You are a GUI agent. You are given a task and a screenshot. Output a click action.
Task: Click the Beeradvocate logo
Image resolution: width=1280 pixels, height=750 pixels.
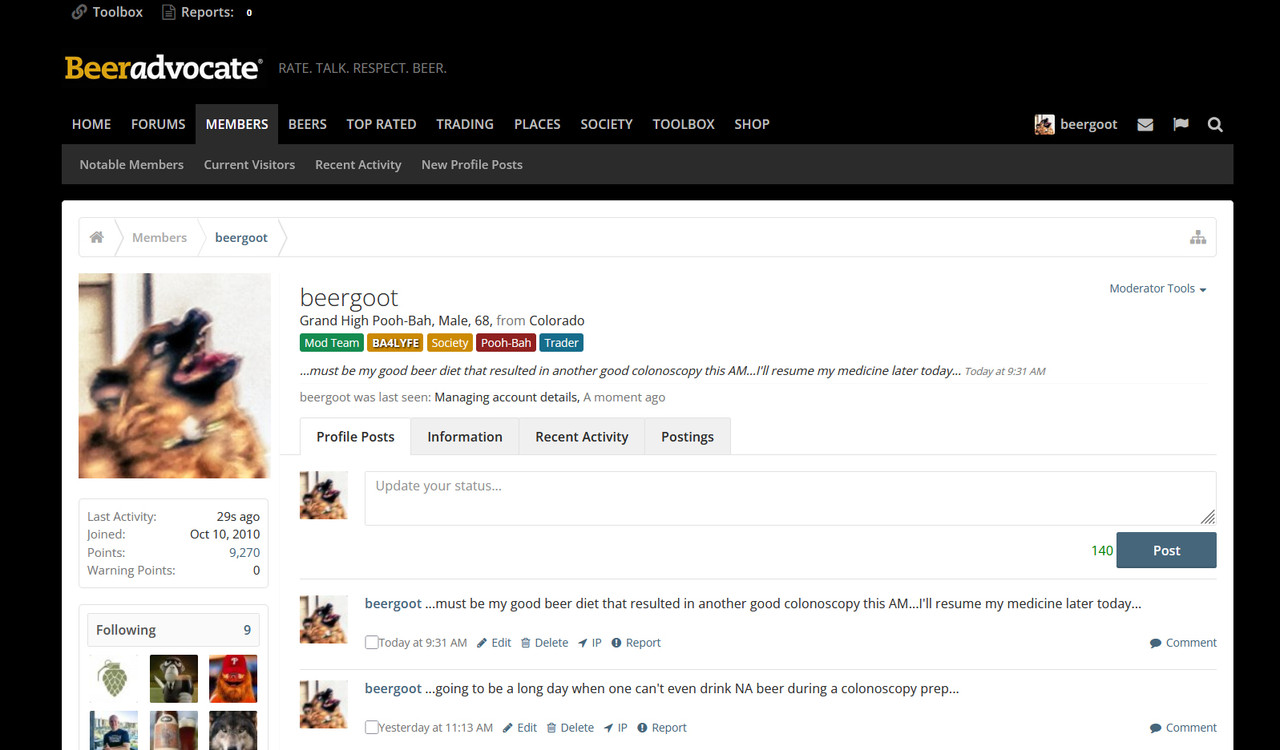click(x=163, y=68)
